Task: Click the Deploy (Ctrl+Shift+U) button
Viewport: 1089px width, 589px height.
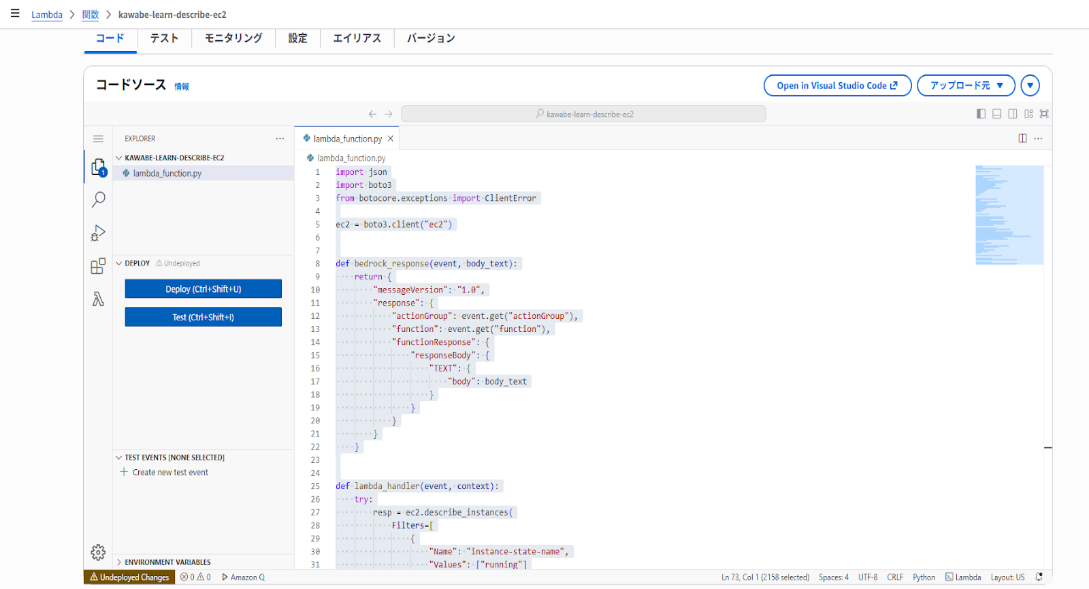Action: tap(203, 289)
